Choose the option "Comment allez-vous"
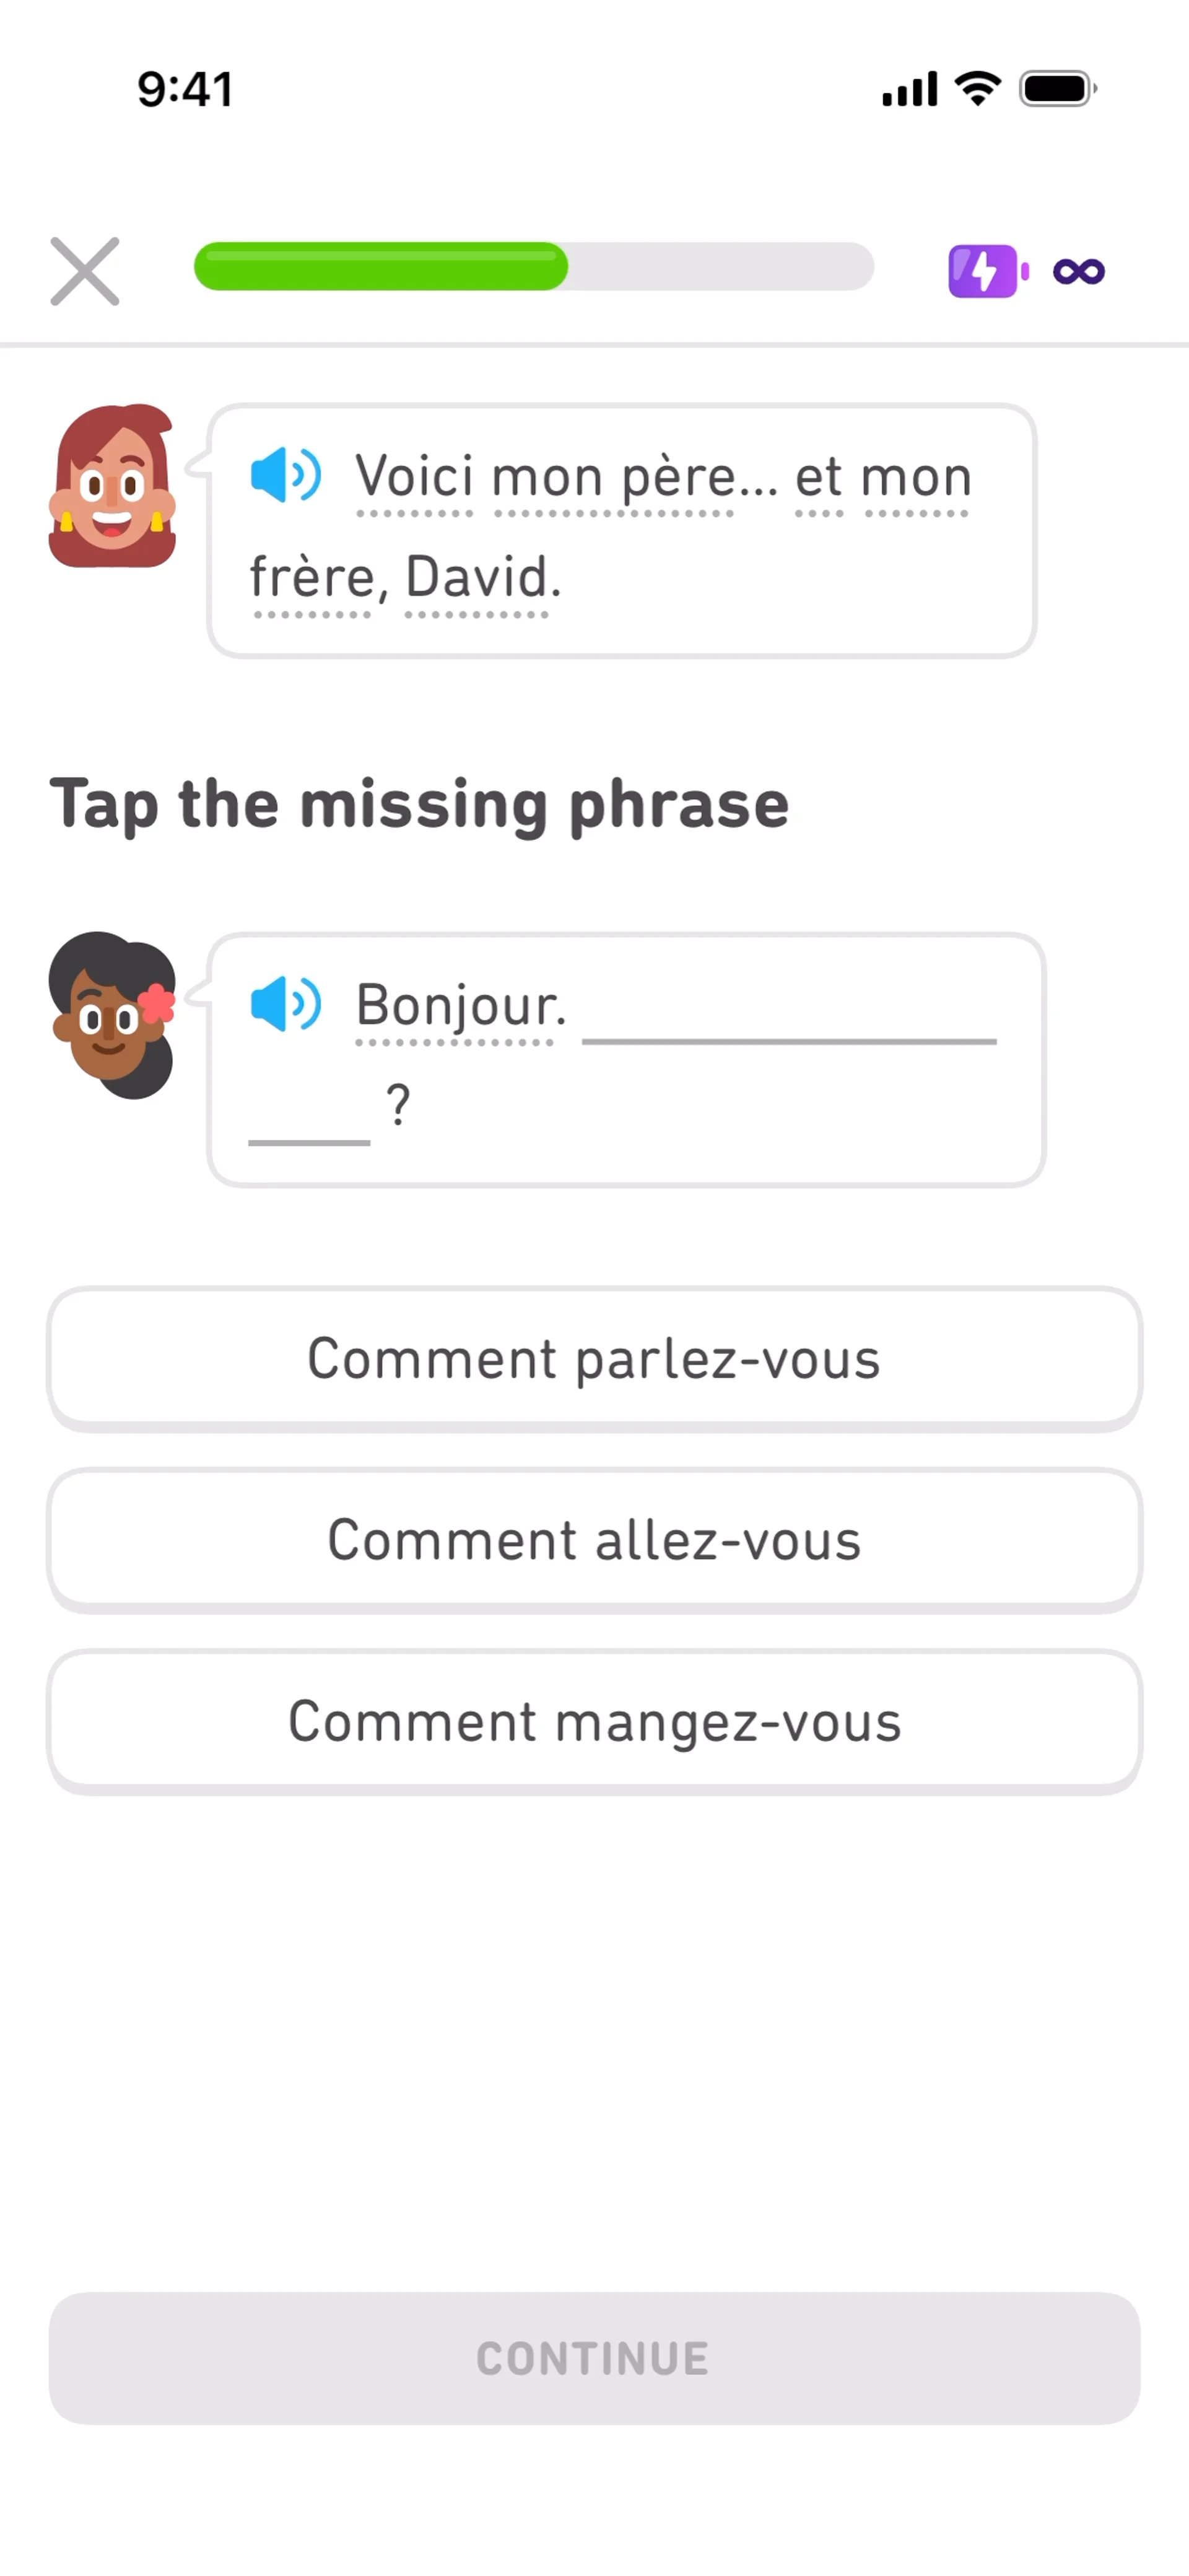 click(x=594, y=1539)
